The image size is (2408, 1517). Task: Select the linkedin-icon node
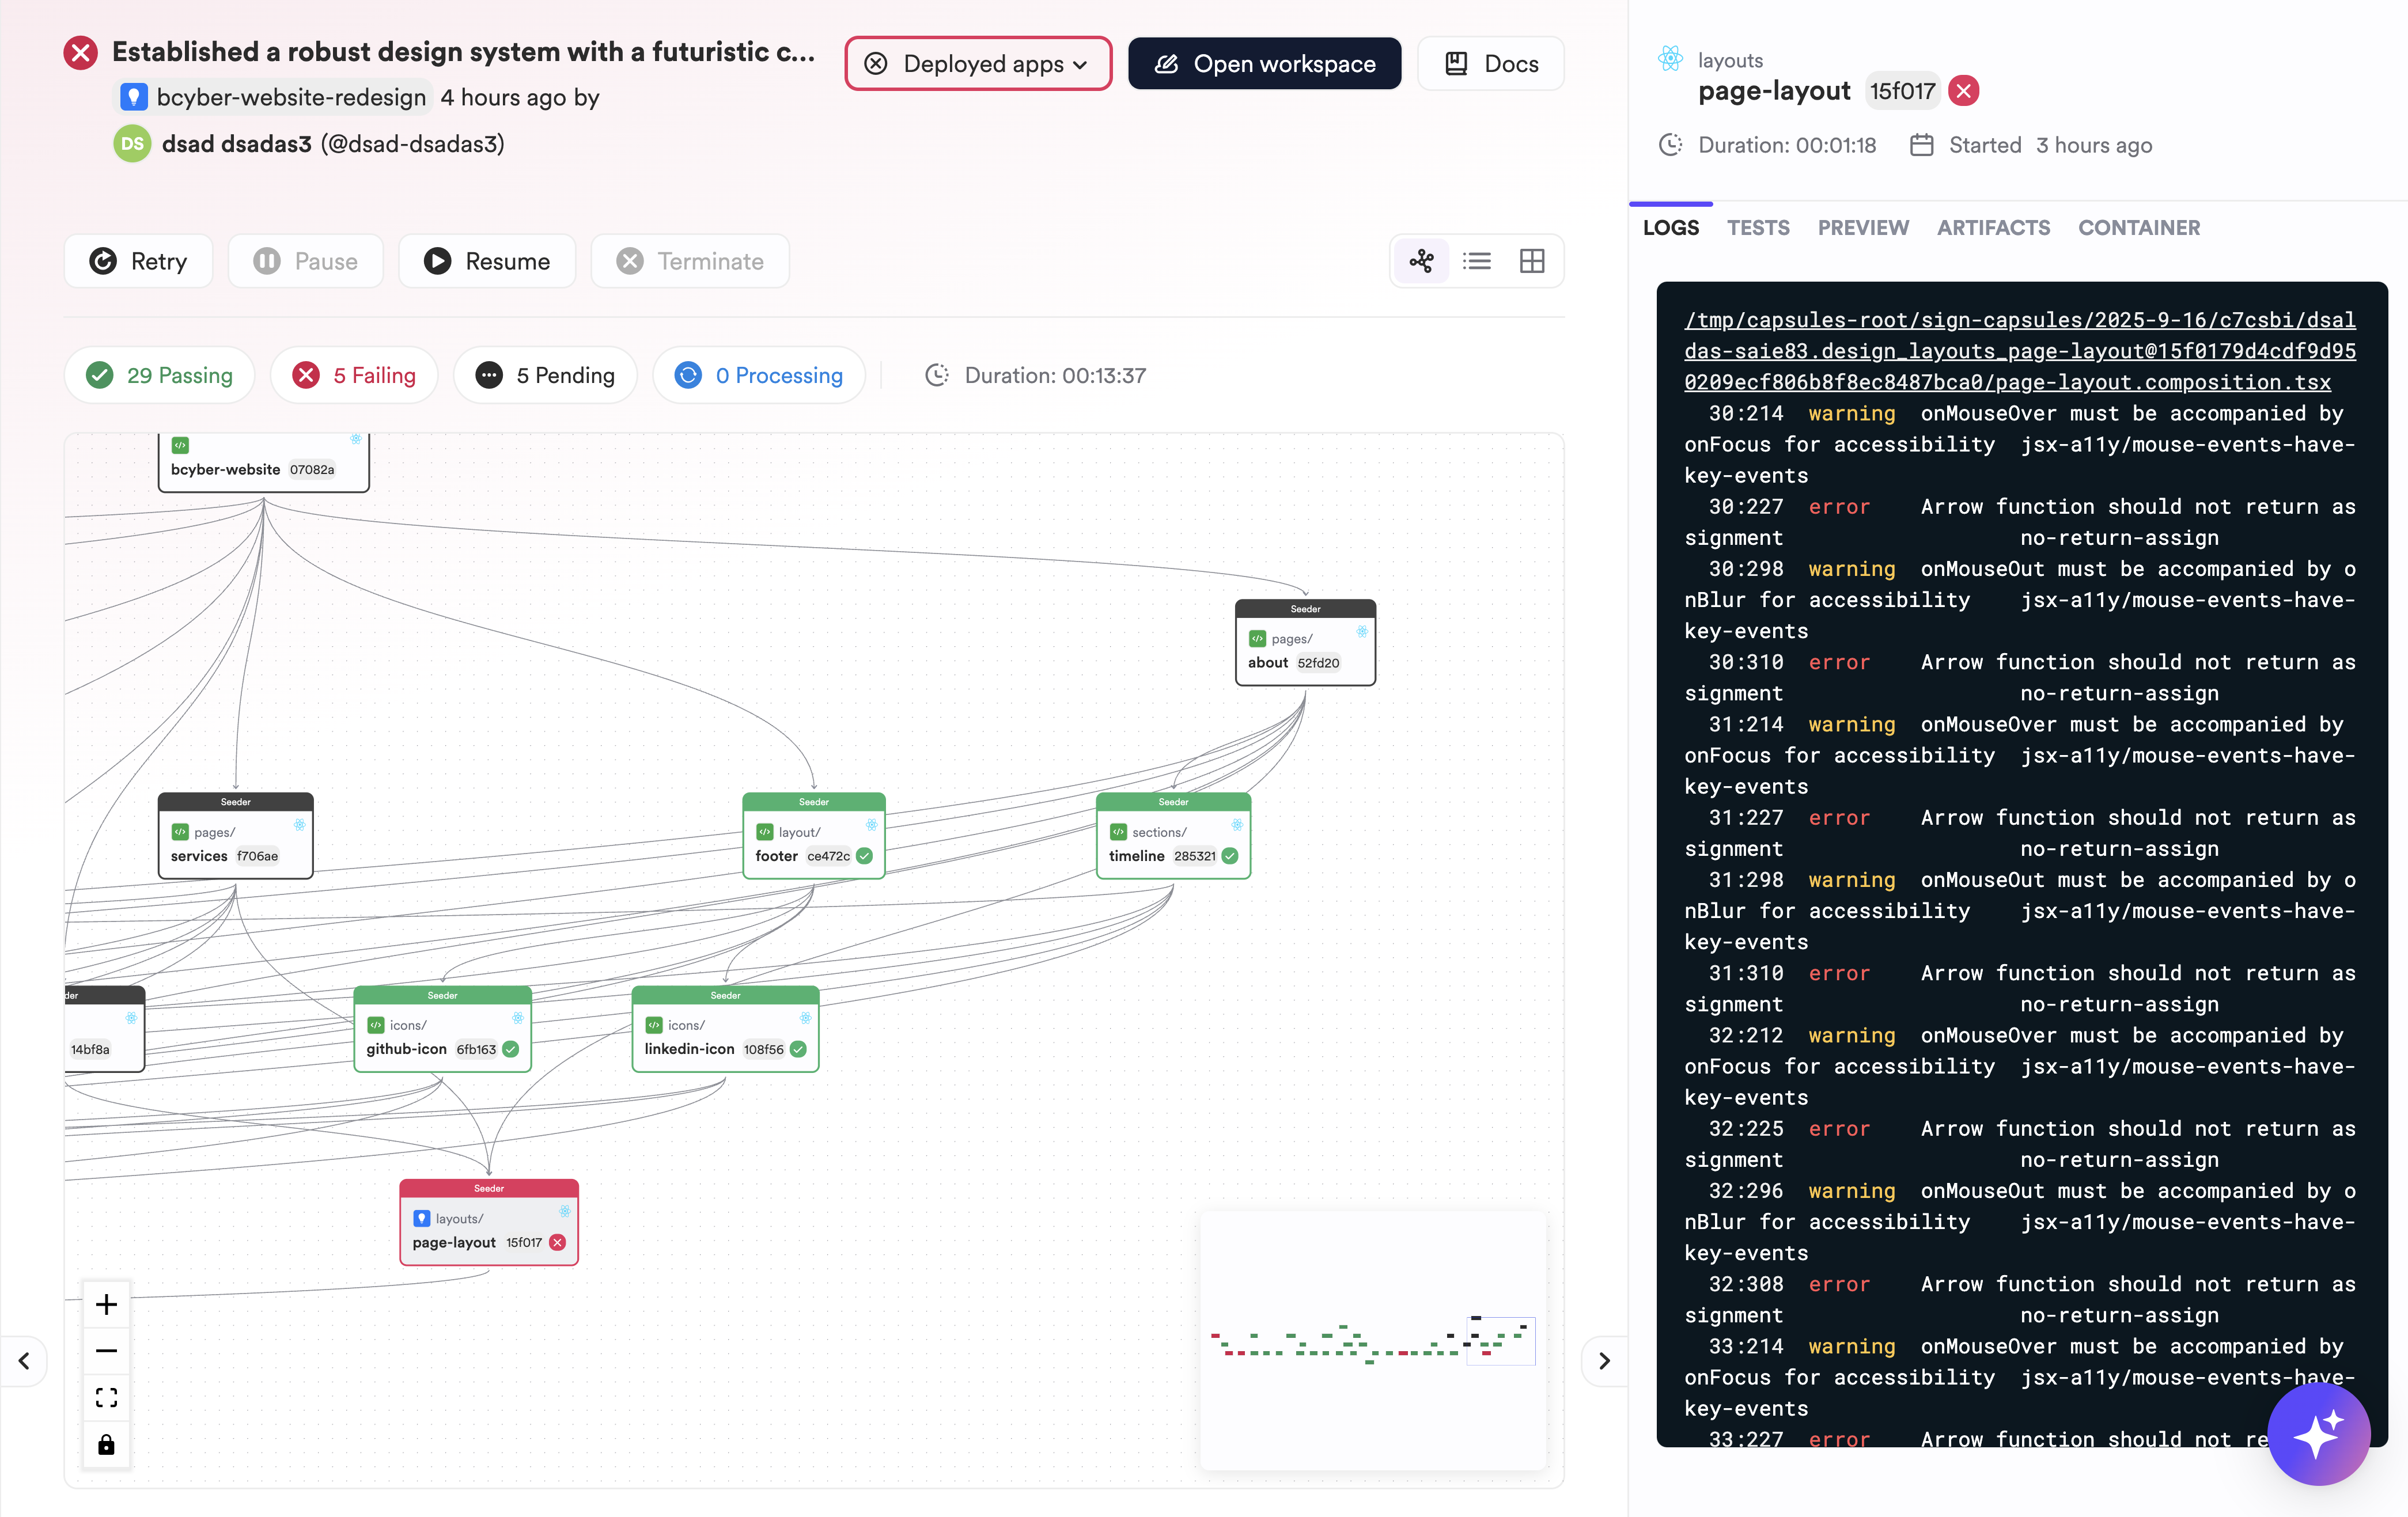[725, 1029]
